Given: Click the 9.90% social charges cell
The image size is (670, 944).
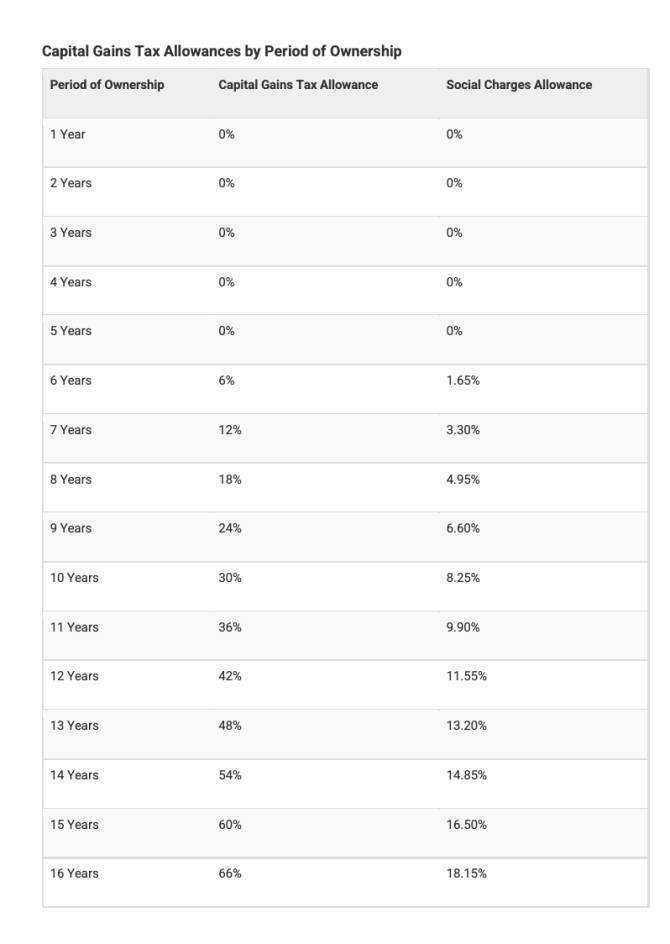Looking at the screenshot, I should point(463,627).
